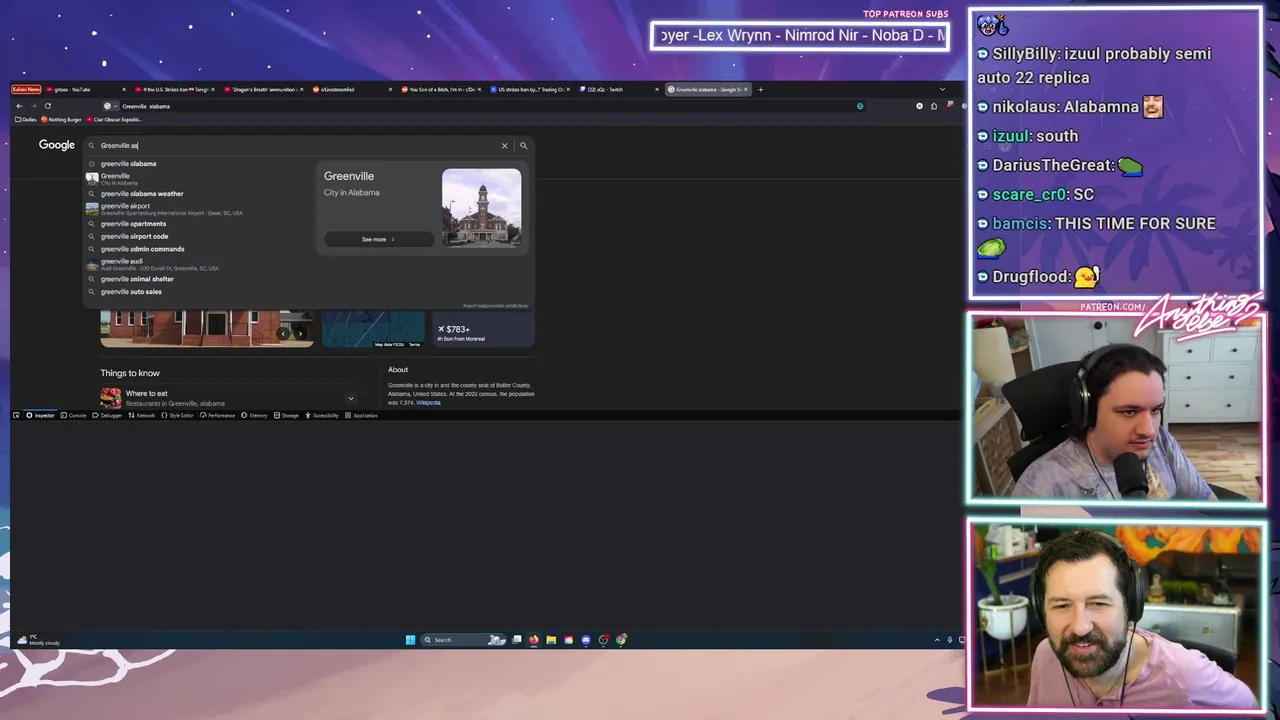1280x720 pixels.
Task: Open the Nothing Burger bookmark
Action: (62, 120)
